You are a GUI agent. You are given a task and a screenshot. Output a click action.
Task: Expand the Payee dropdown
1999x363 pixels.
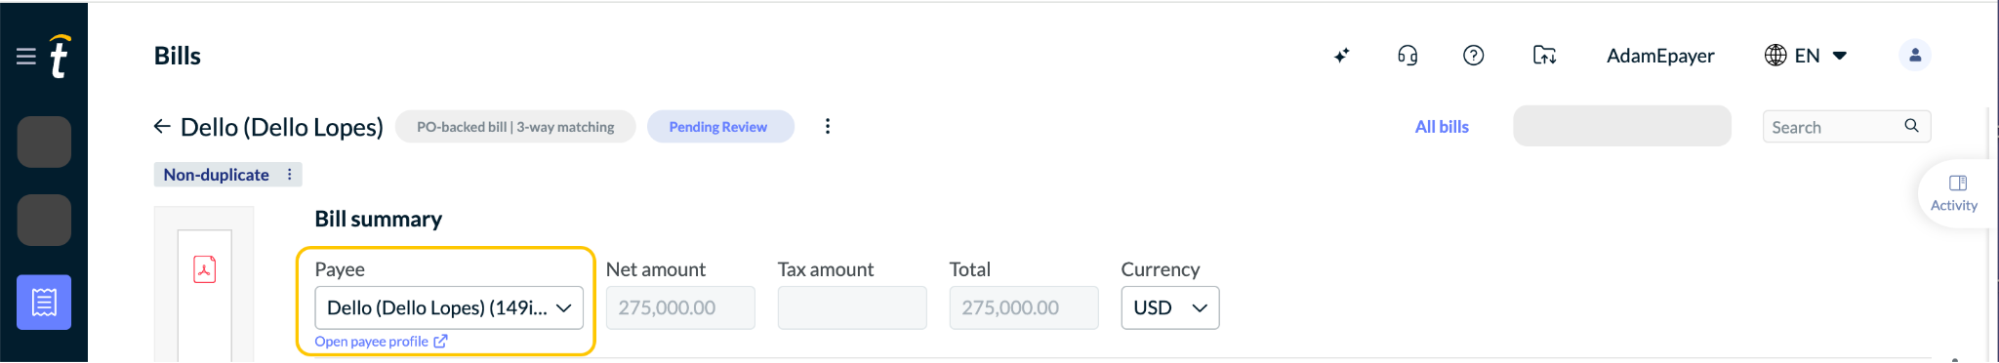(x=449, y=308)
